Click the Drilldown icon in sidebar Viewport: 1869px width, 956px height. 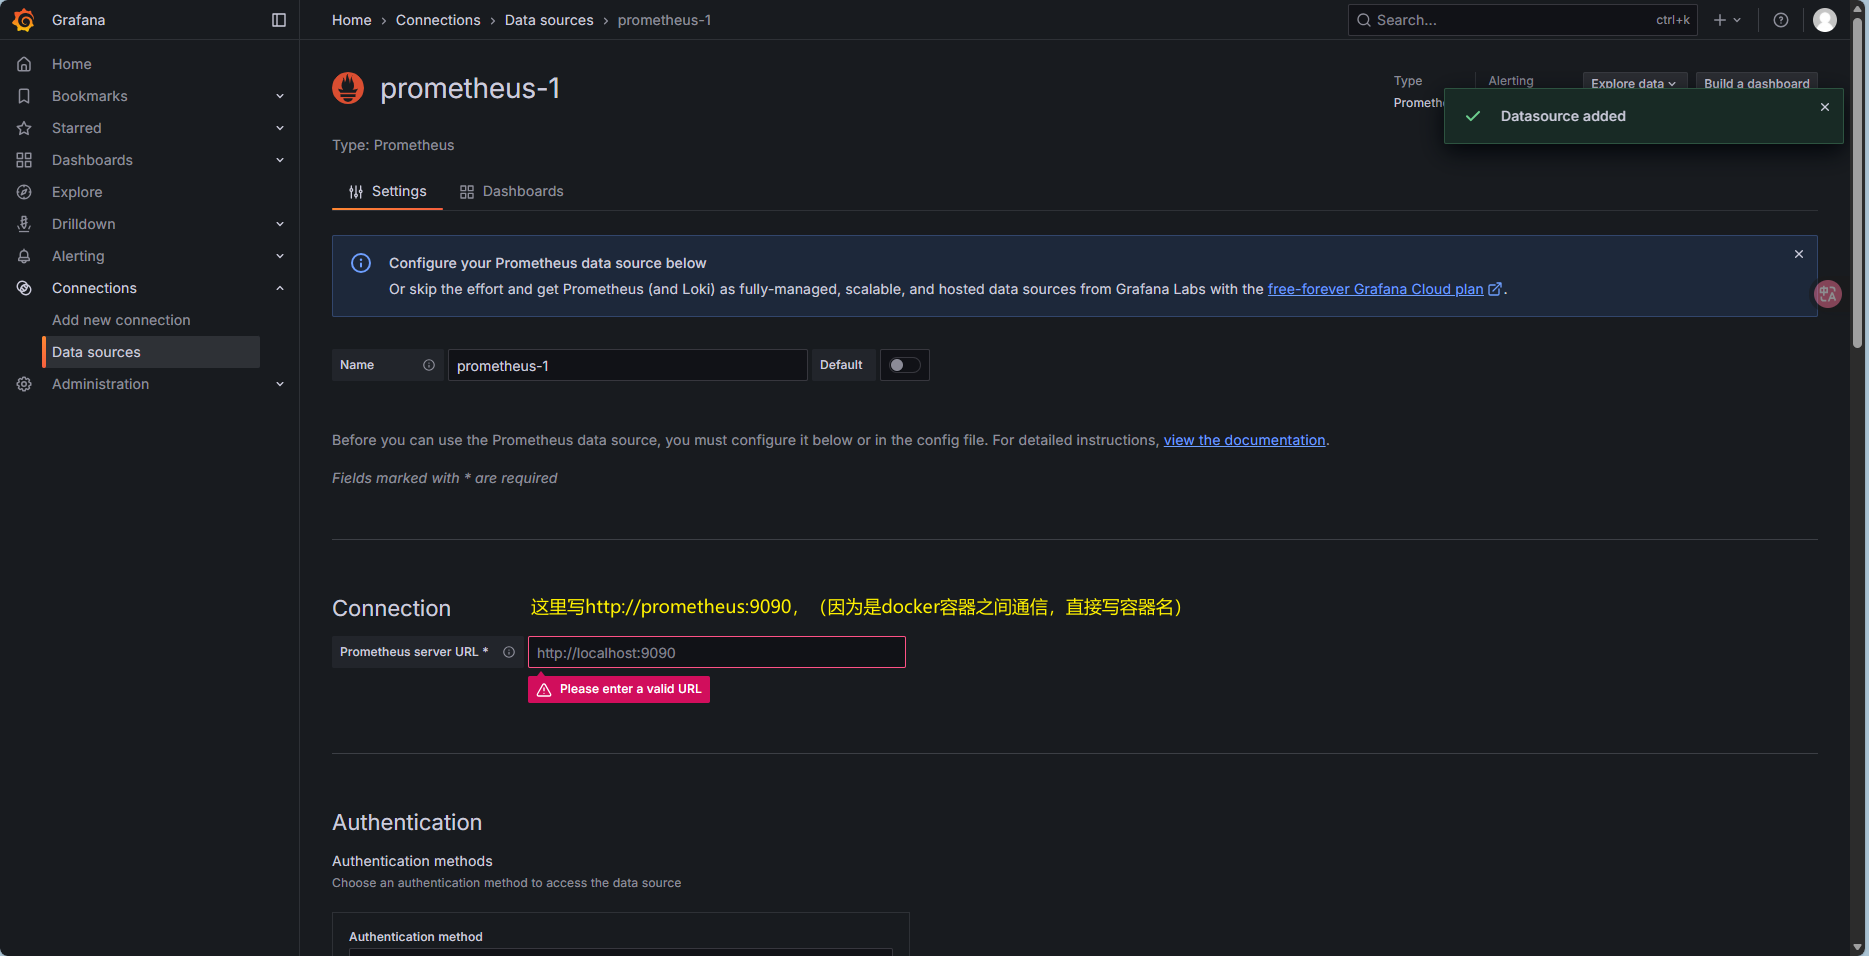point(24,223)
